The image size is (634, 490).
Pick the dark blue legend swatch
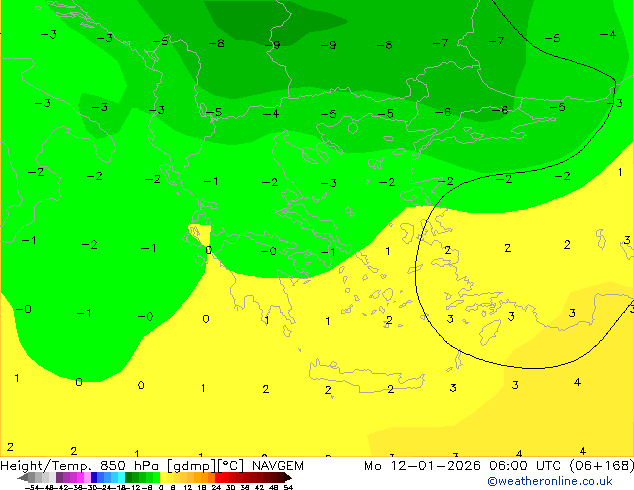point(94,477)
